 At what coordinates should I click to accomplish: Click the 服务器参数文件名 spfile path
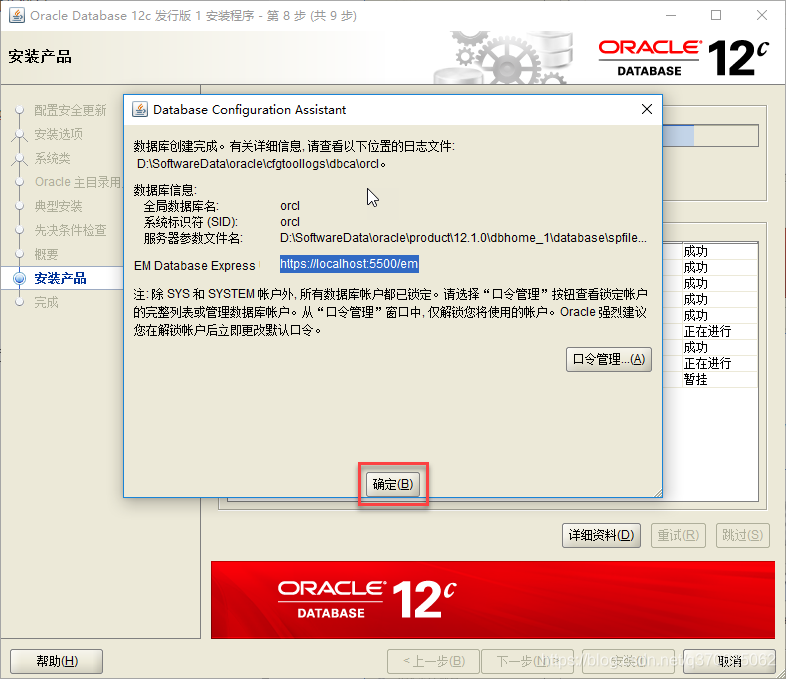point(463,238)
